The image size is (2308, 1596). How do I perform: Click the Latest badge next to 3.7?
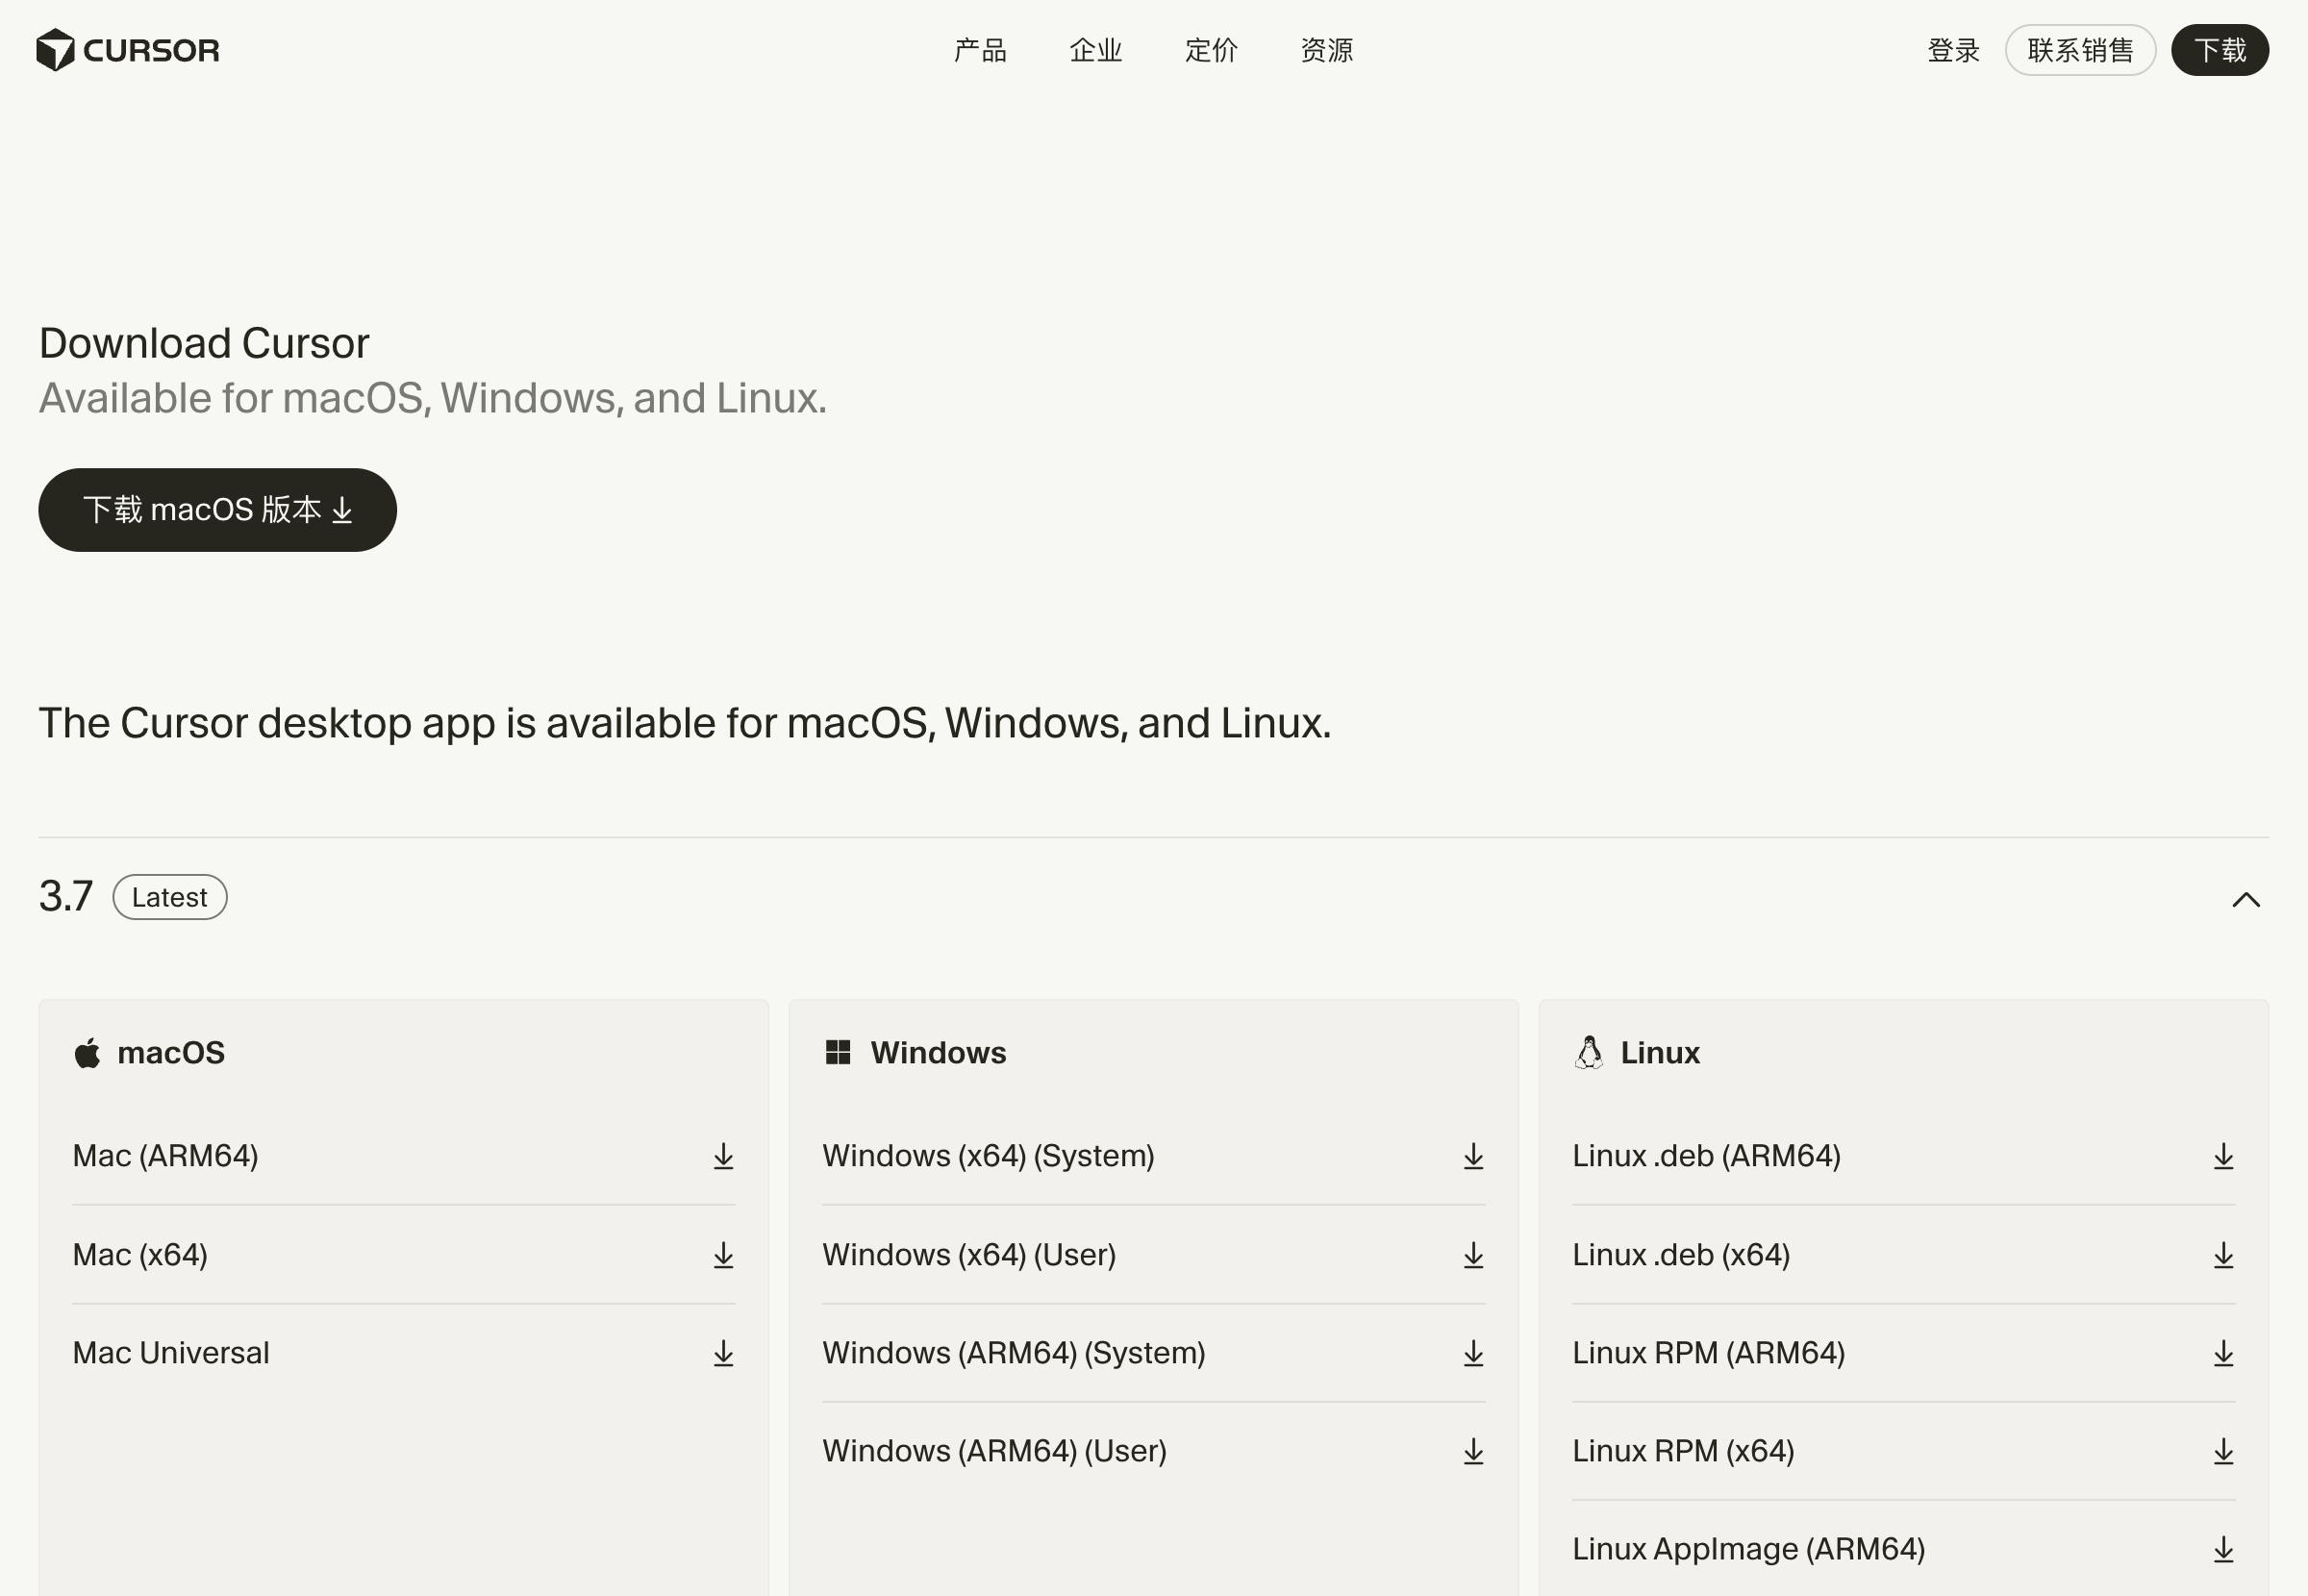(x=170, y=897)
